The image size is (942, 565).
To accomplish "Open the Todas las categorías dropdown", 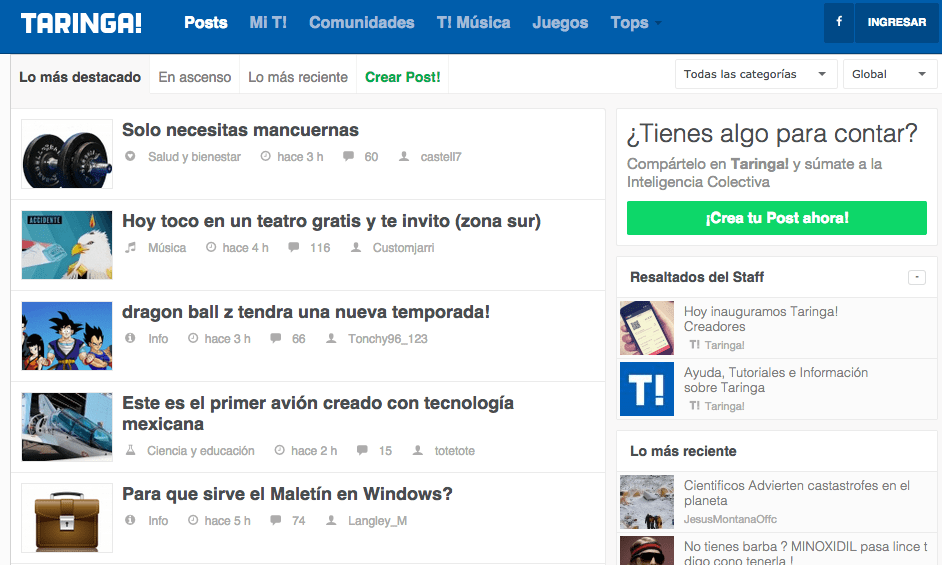I will pyautogui.click(x=756, y=74).
